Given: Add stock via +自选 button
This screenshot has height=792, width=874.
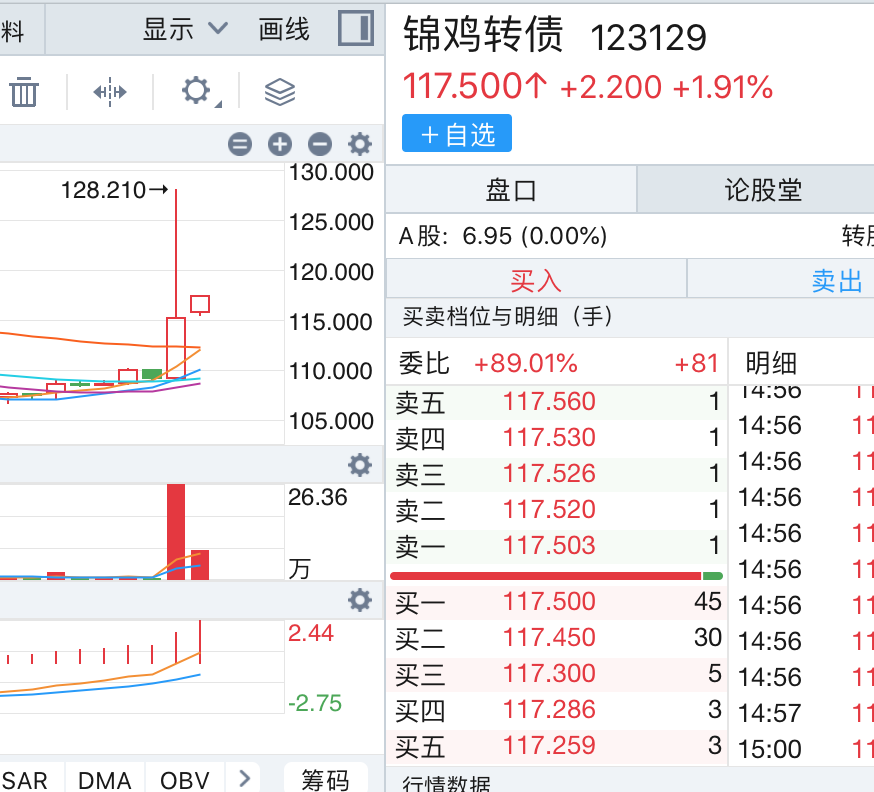Looking at the screenshot, I should pyautogui.click(x=457, y=134).
